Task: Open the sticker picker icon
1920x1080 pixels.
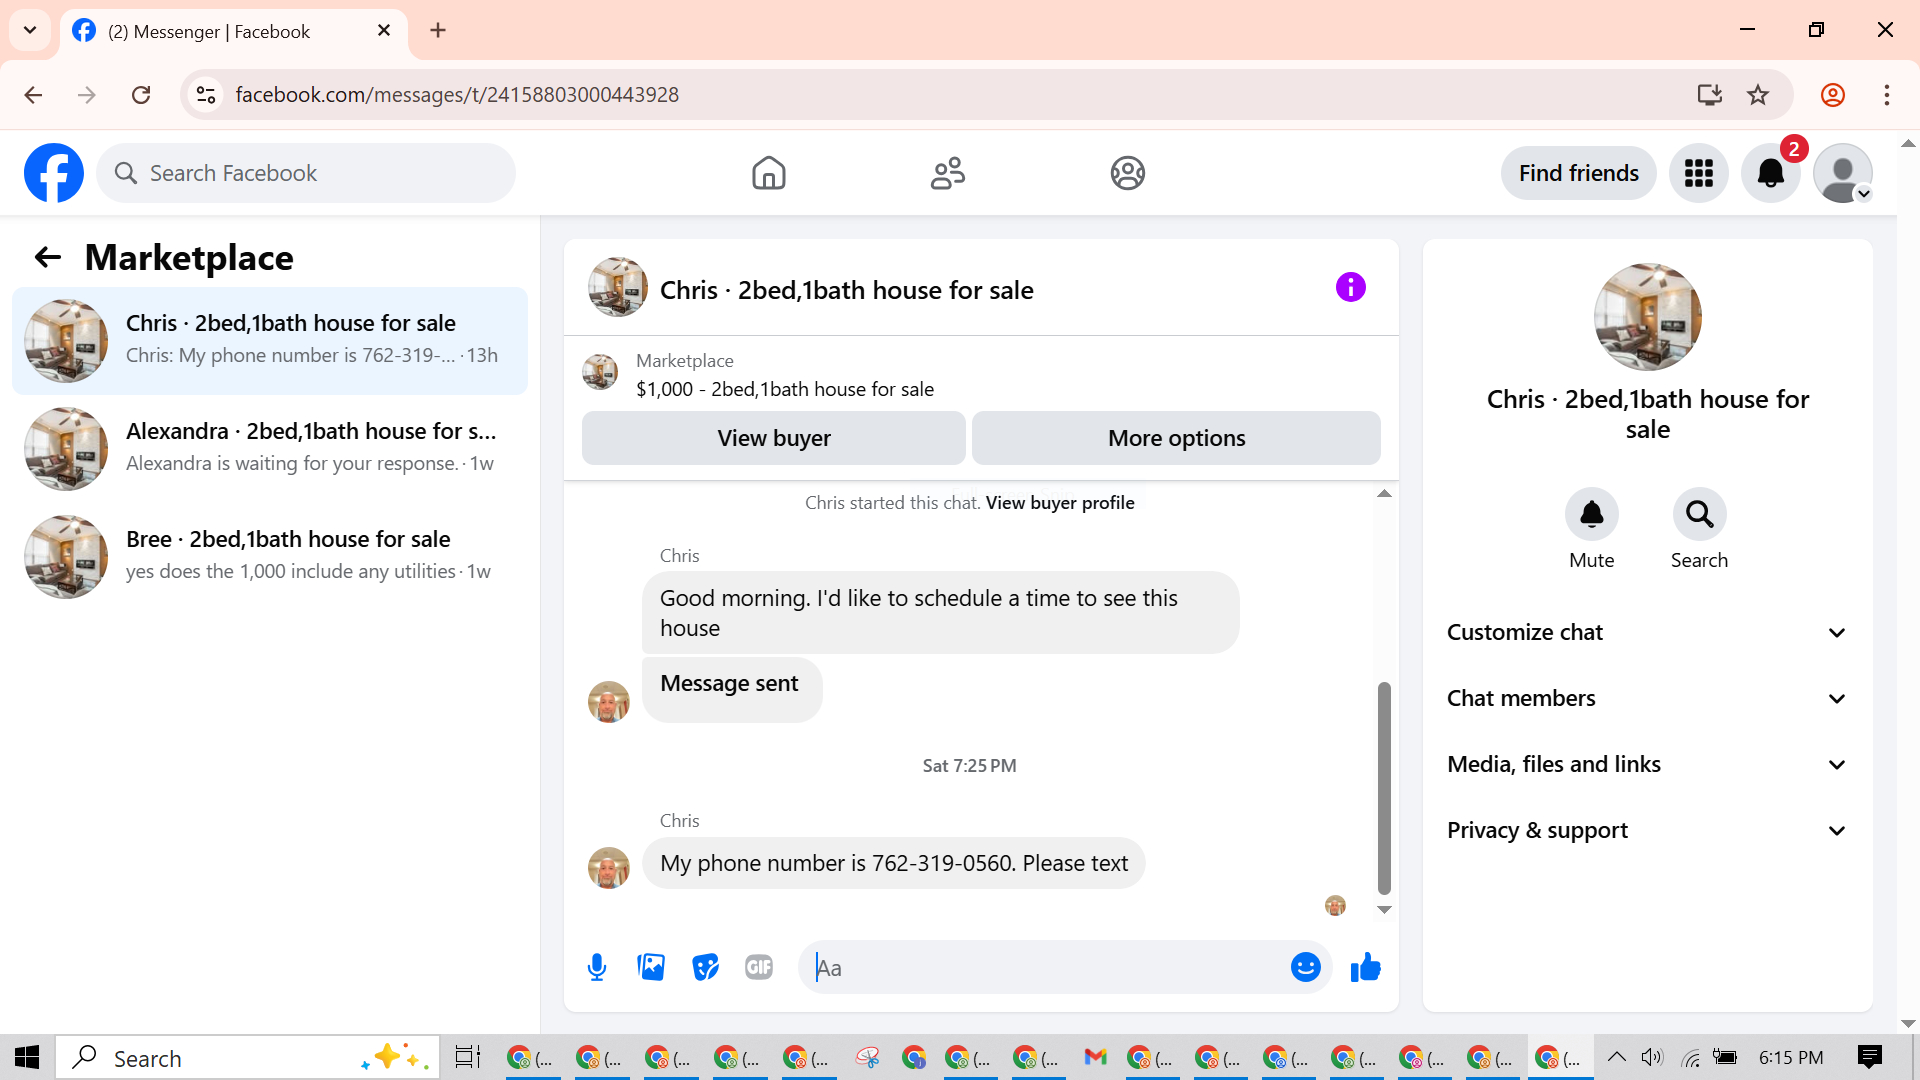Action: pos(705,967)
